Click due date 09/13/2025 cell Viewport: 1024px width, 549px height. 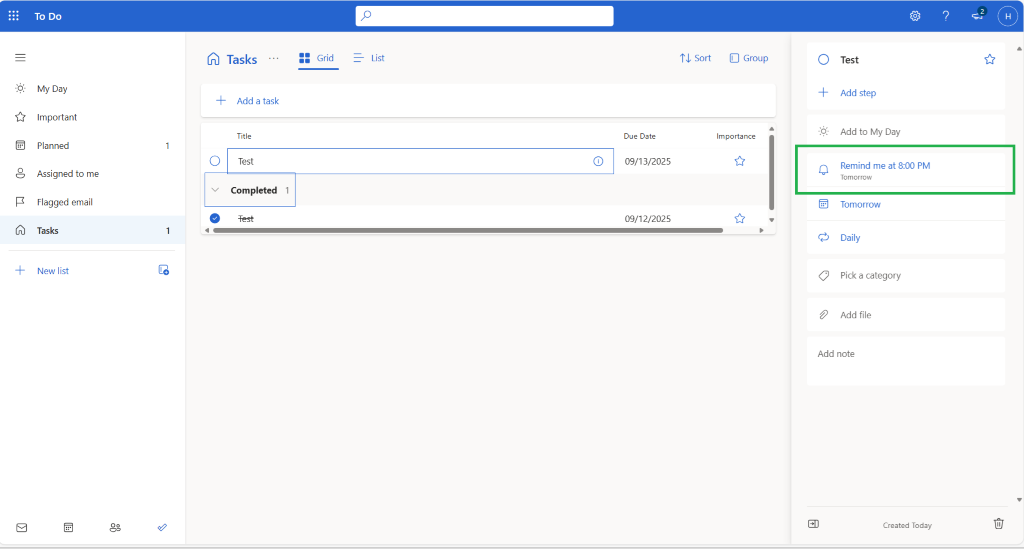coord(647,161)
